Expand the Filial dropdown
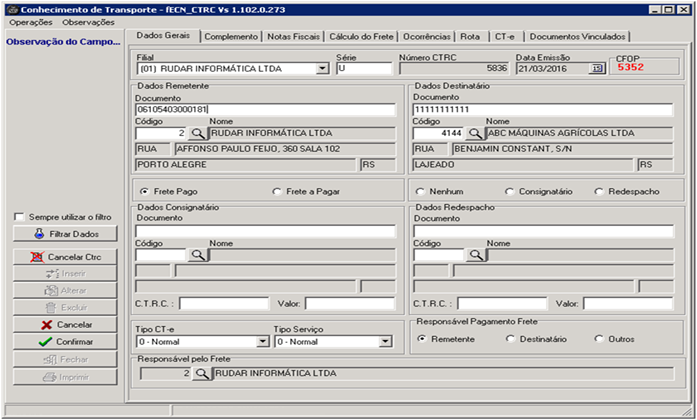Viewport: 697px width, 420px height. point(322,69)
